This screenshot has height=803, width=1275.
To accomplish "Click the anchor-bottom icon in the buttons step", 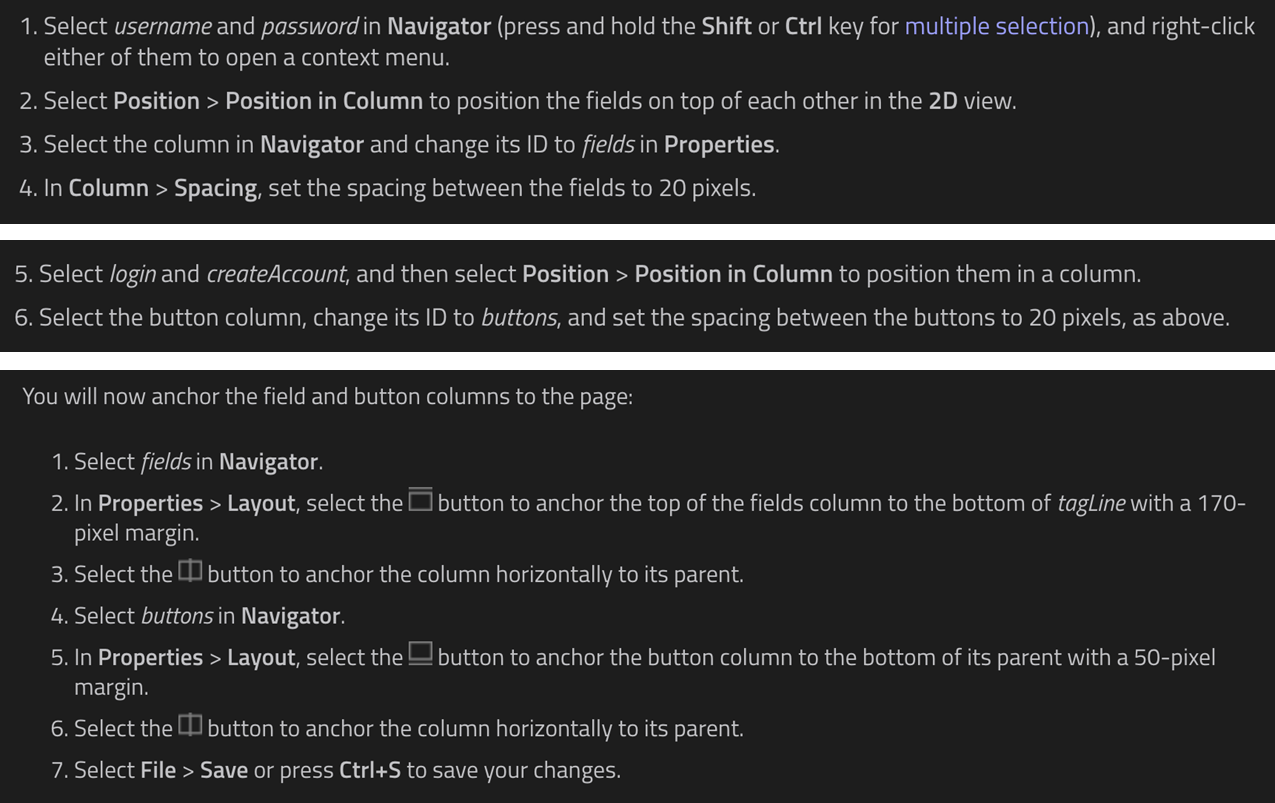I will (x=420, y=656).
